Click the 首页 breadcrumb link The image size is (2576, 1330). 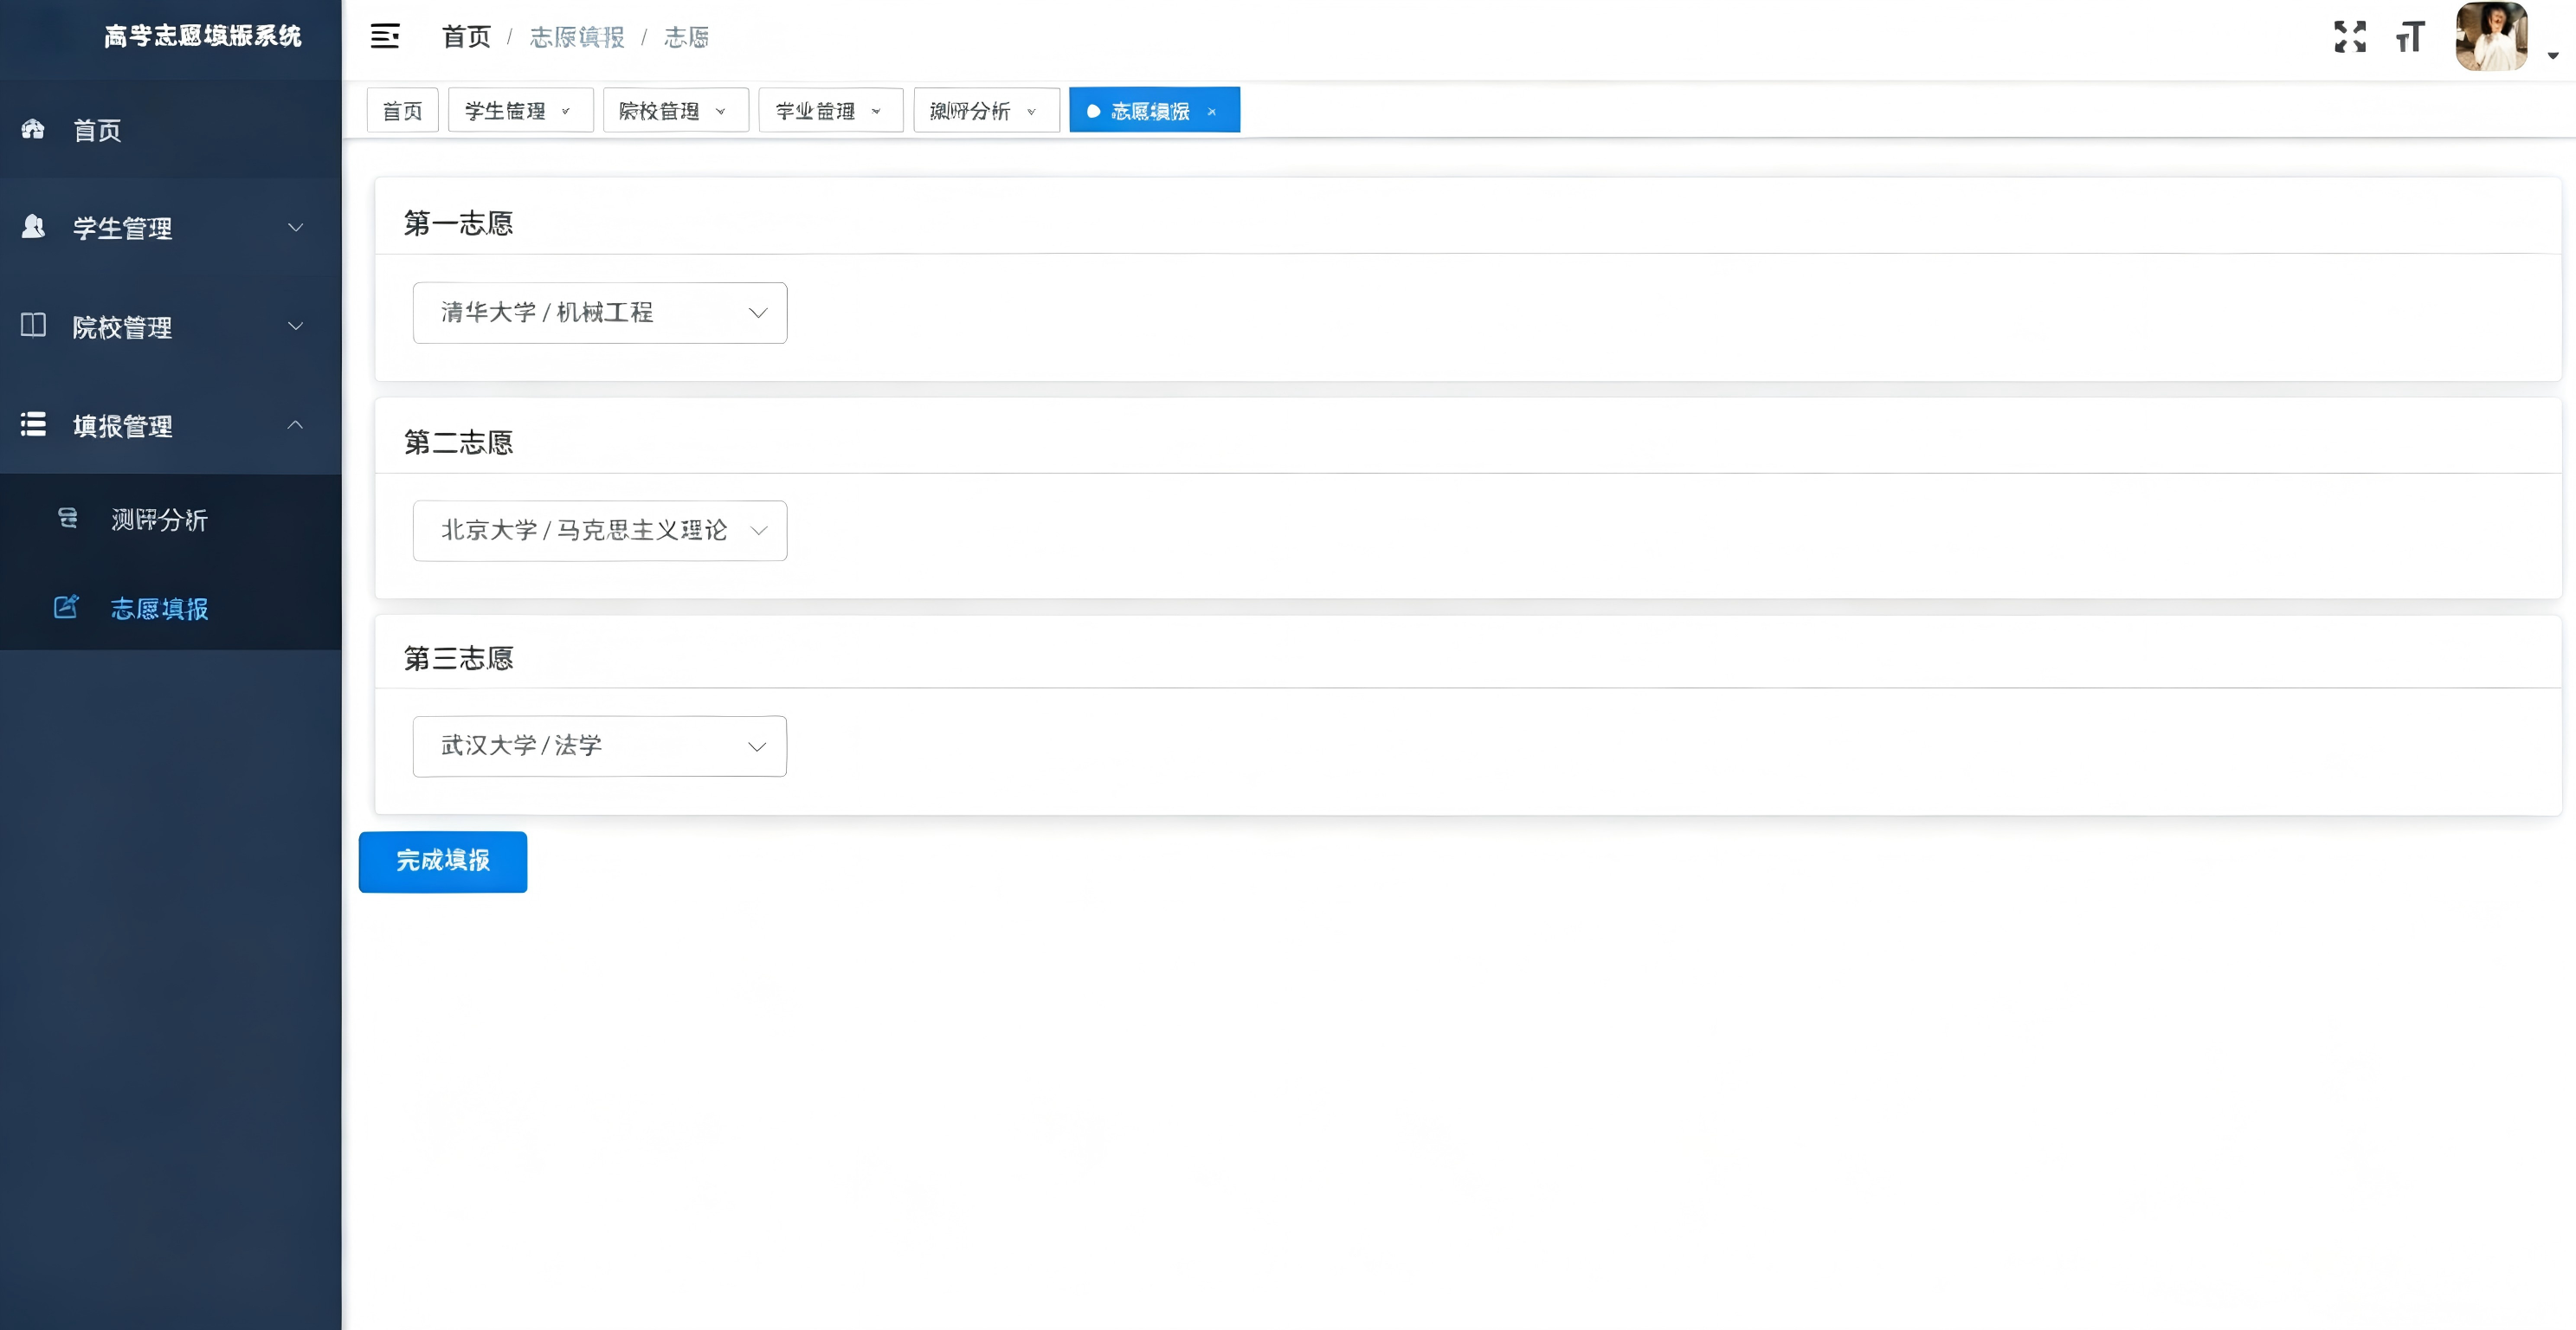click(467, 37)
